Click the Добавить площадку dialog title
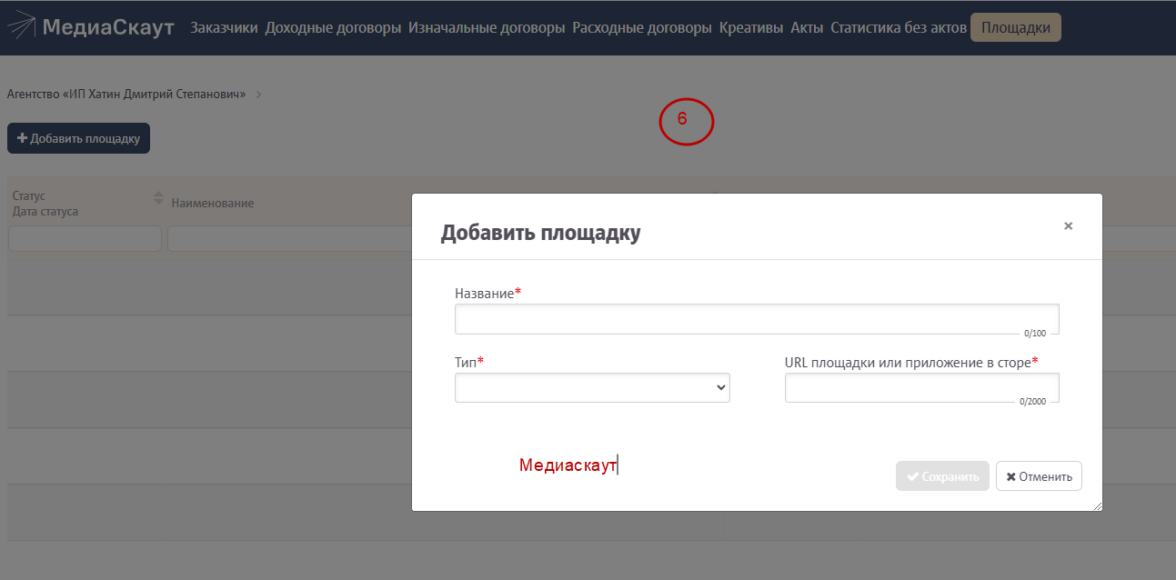Screen dimensions: 1176x580 (x=541, y=233)
